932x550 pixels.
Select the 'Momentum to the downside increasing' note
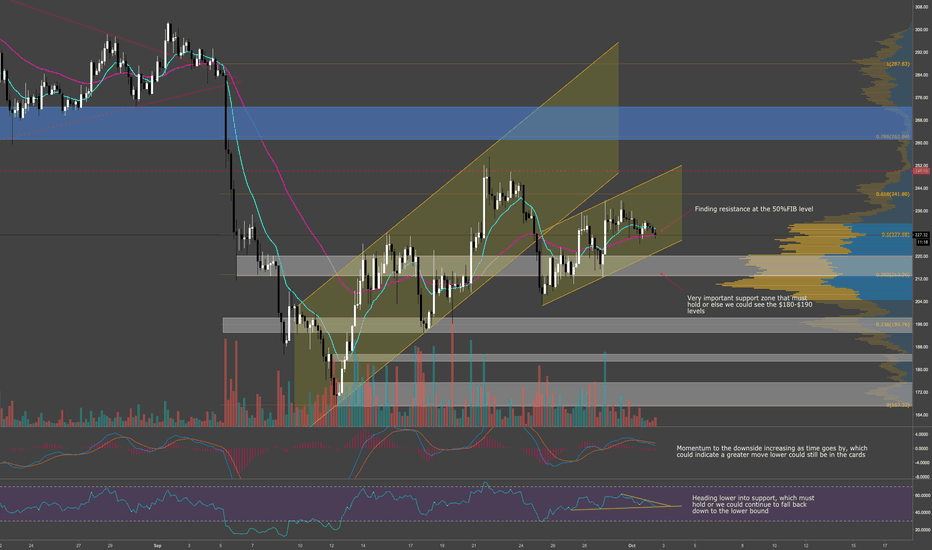(x=772, y=451)
